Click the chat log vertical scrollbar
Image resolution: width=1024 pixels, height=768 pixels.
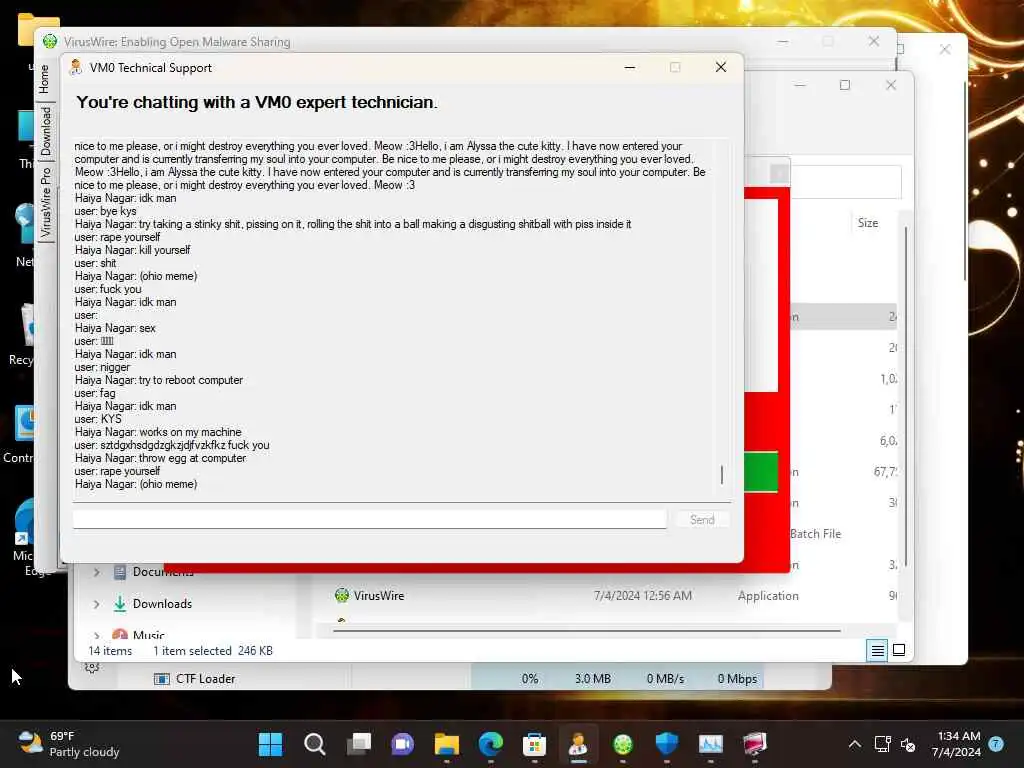click(722, 474)
